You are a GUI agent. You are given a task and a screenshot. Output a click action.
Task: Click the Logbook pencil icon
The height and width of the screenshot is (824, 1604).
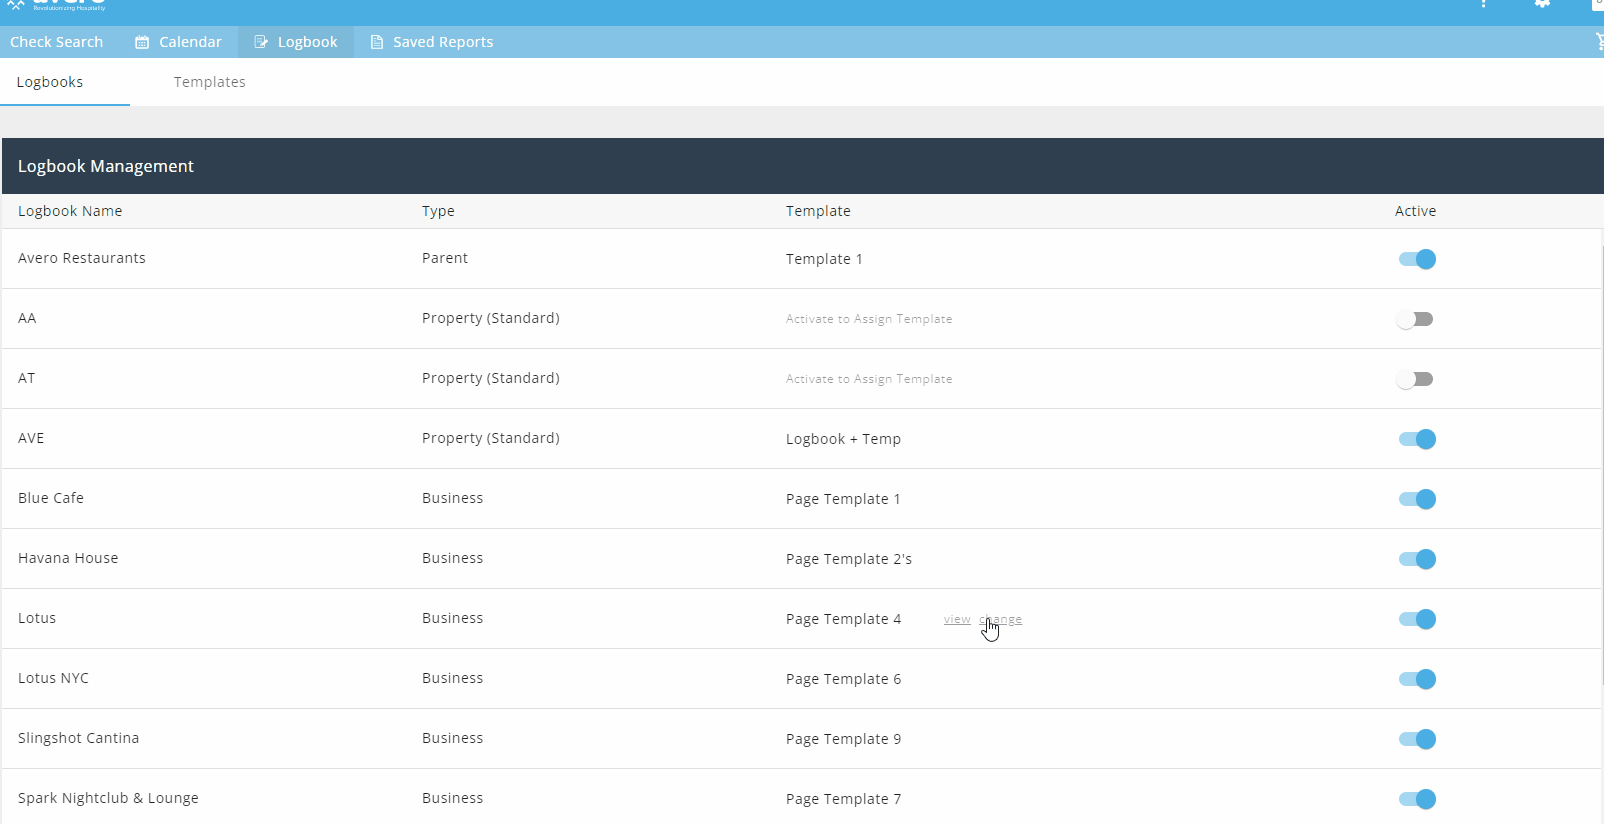tap(261, 42)
